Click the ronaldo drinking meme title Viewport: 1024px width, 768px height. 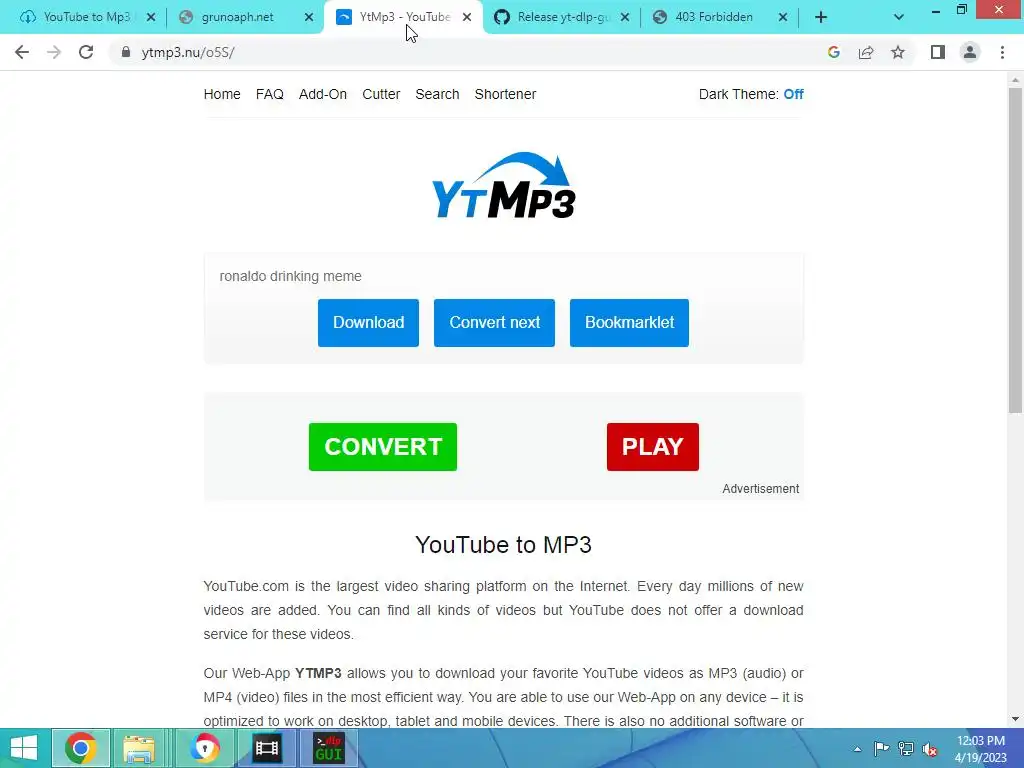pos(291,276)
